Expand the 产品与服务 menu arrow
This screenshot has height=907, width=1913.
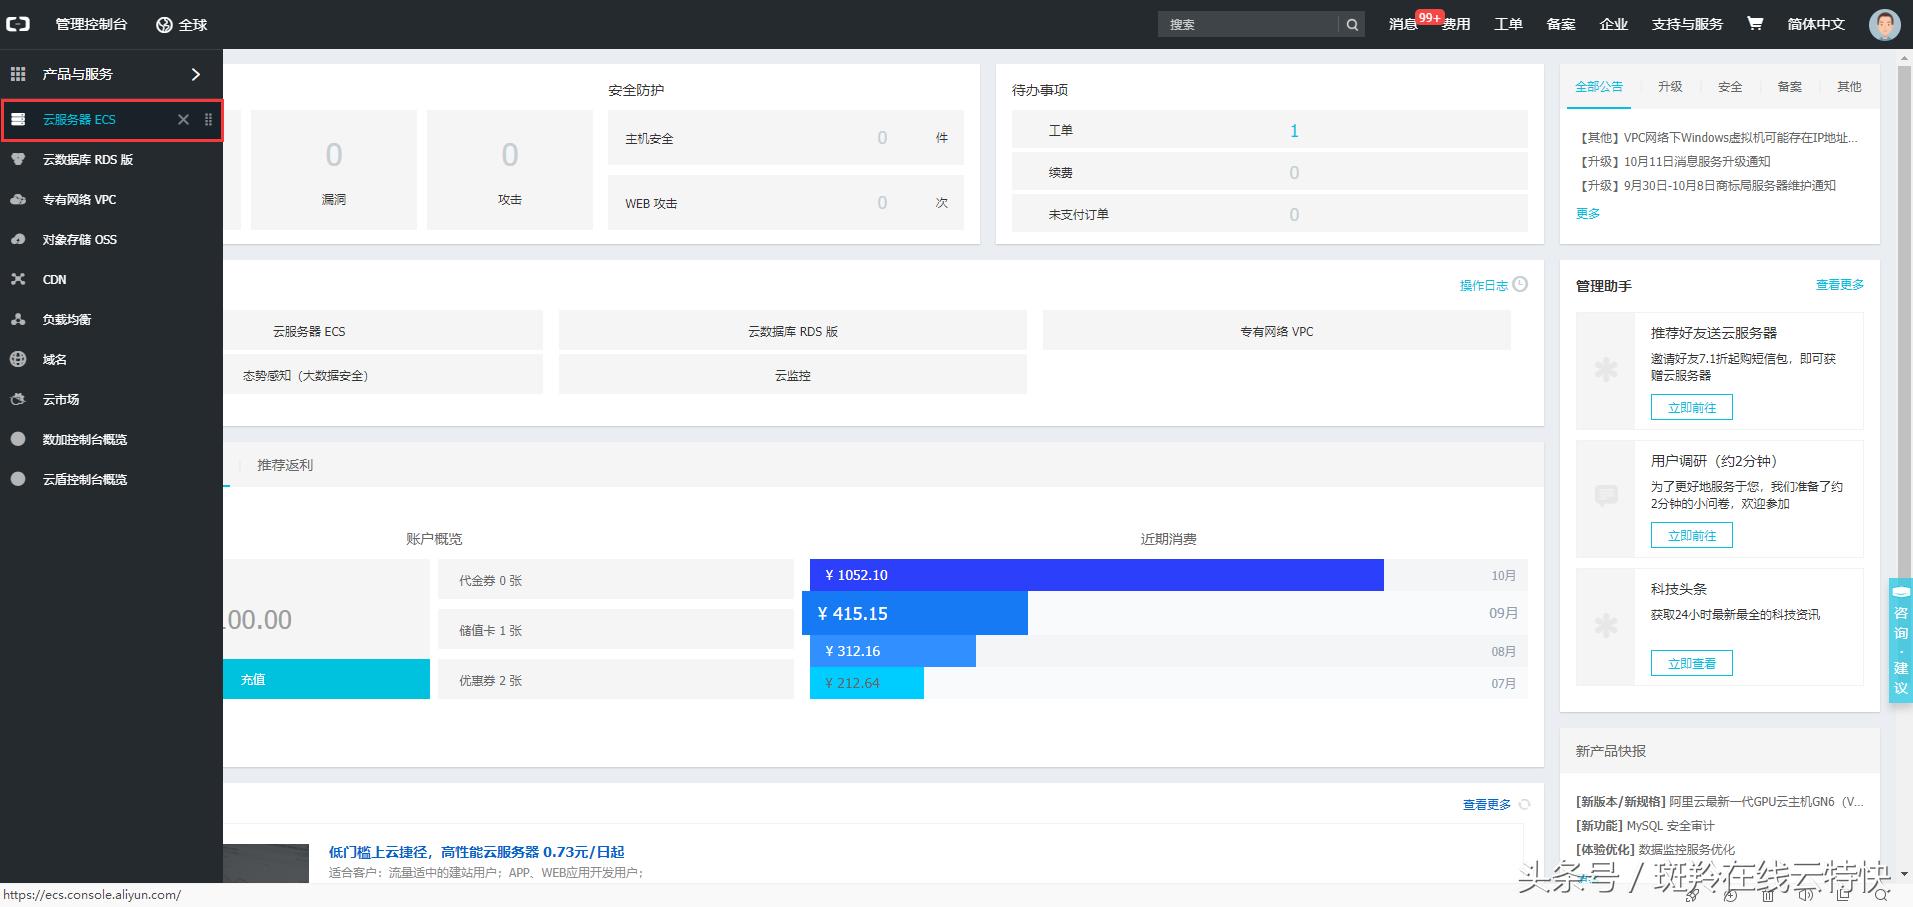point(196,74)
